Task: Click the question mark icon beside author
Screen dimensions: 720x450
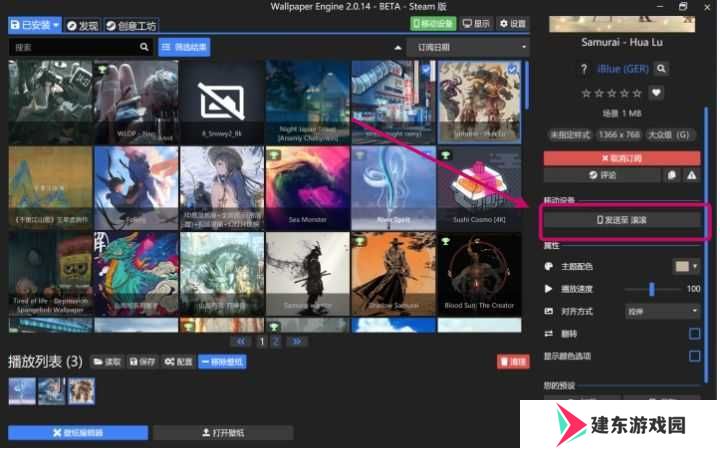Action: 584,69
